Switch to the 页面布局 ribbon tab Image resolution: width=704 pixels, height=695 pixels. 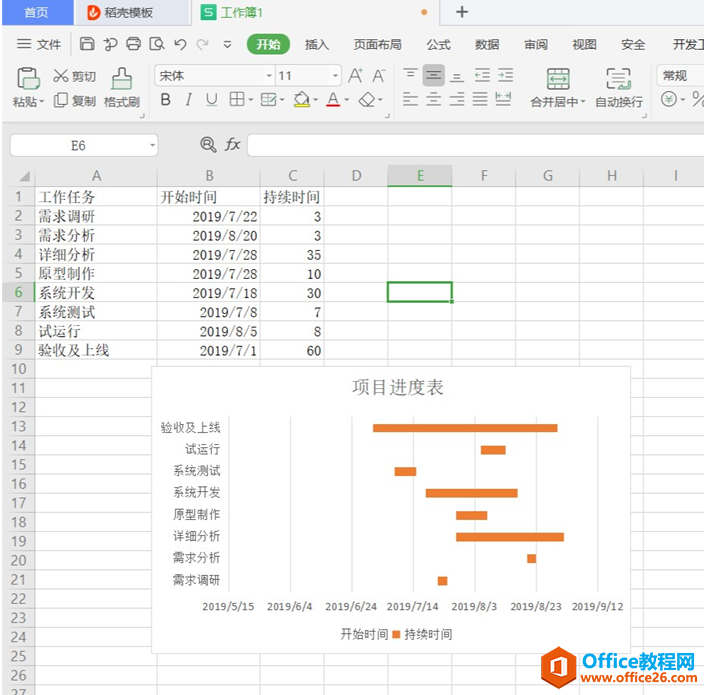click(377, 44)
